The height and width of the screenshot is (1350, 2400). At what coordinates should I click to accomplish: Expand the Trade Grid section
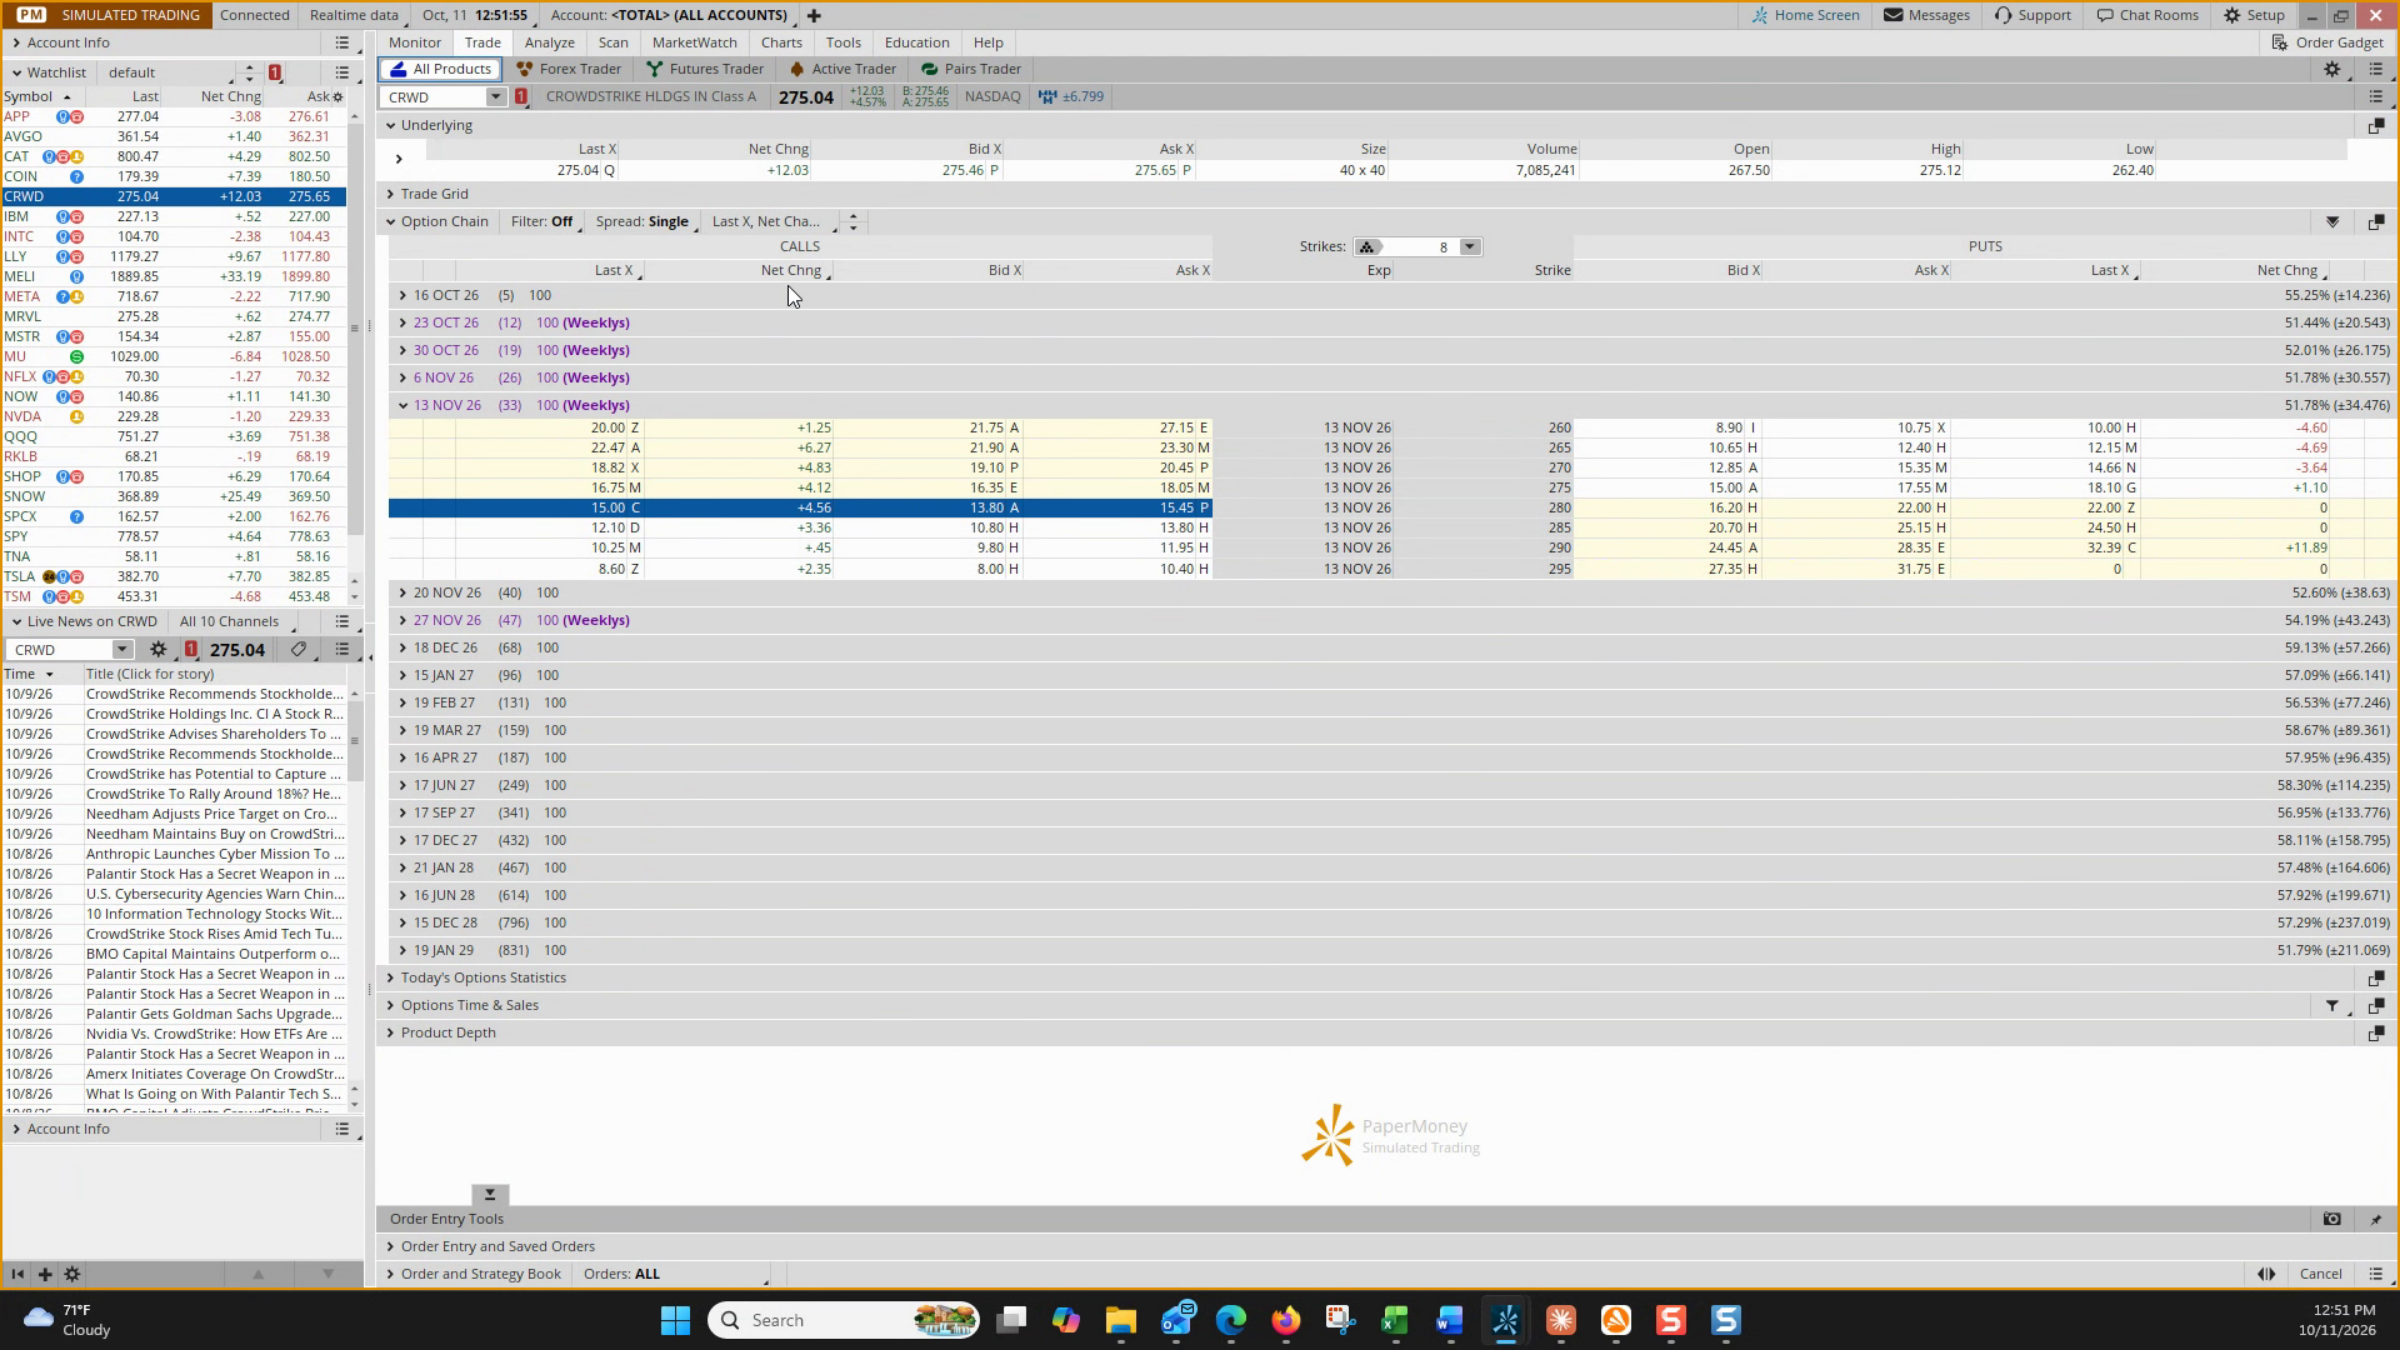(x=390, y=194)
